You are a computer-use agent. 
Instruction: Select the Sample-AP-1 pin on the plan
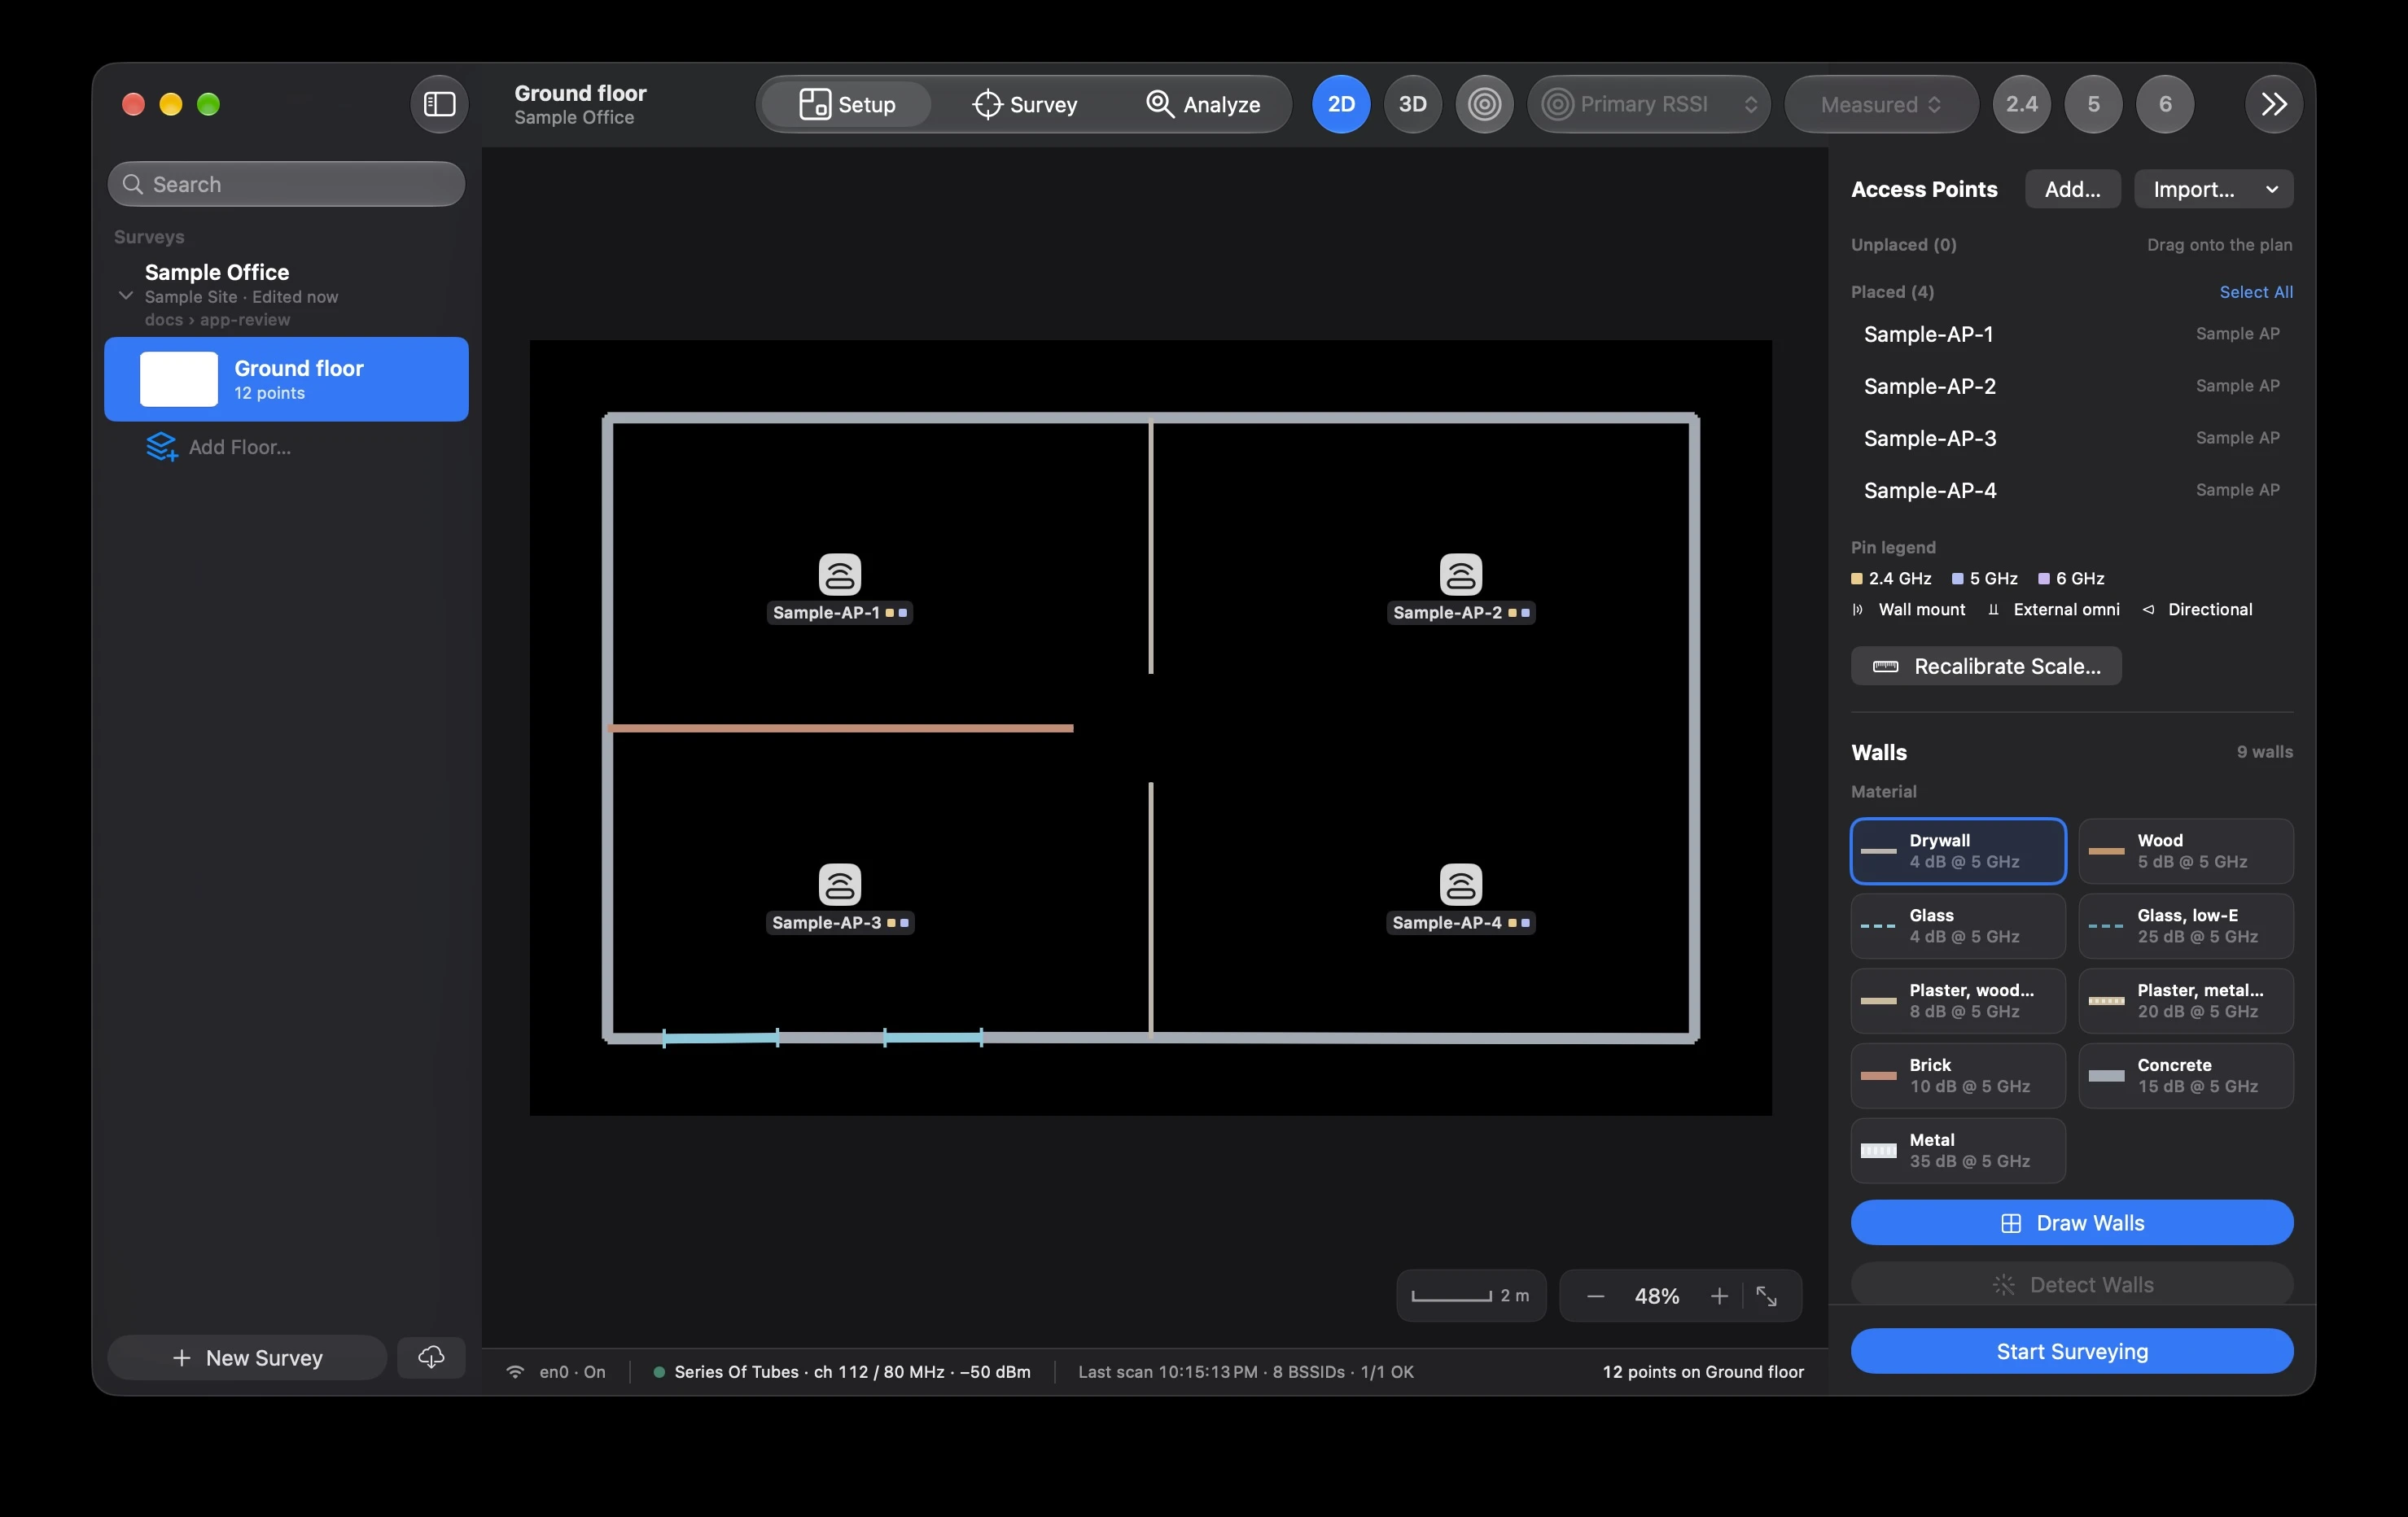click(840, 574)
